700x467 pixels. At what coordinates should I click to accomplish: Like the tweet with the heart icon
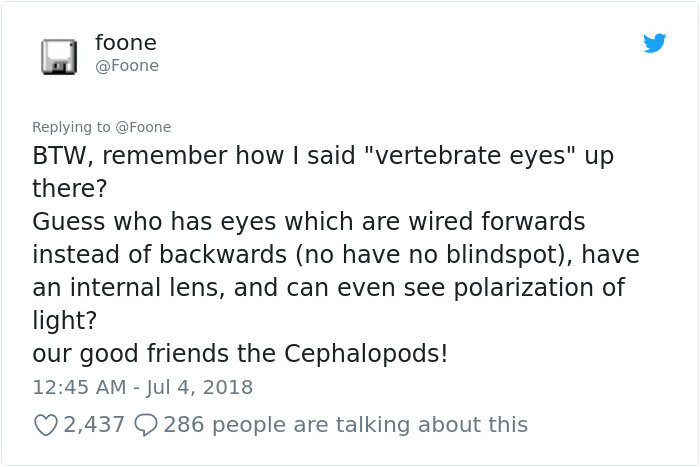[46, 425]
